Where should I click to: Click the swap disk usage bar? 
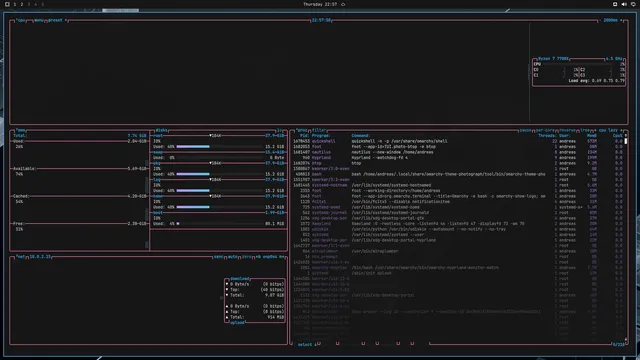(220, 158)
